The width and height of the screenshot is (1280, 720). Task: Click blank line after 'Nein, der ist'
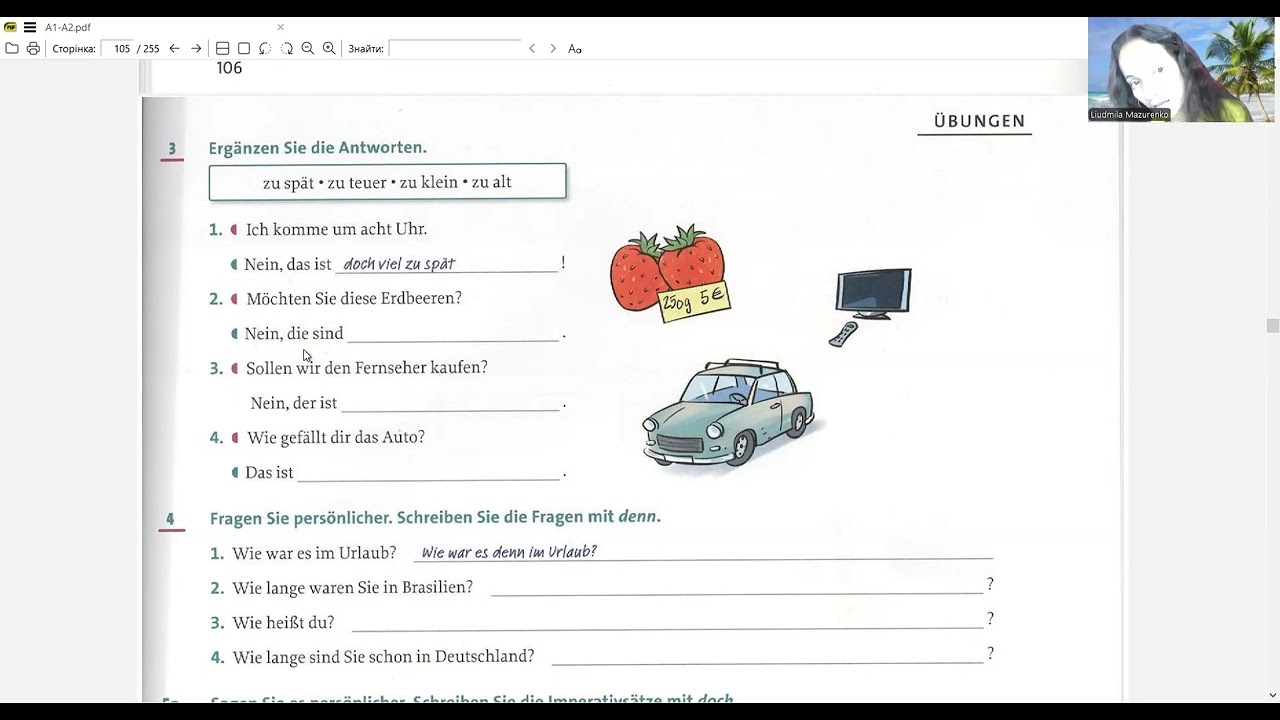click(x=450, y=403)
